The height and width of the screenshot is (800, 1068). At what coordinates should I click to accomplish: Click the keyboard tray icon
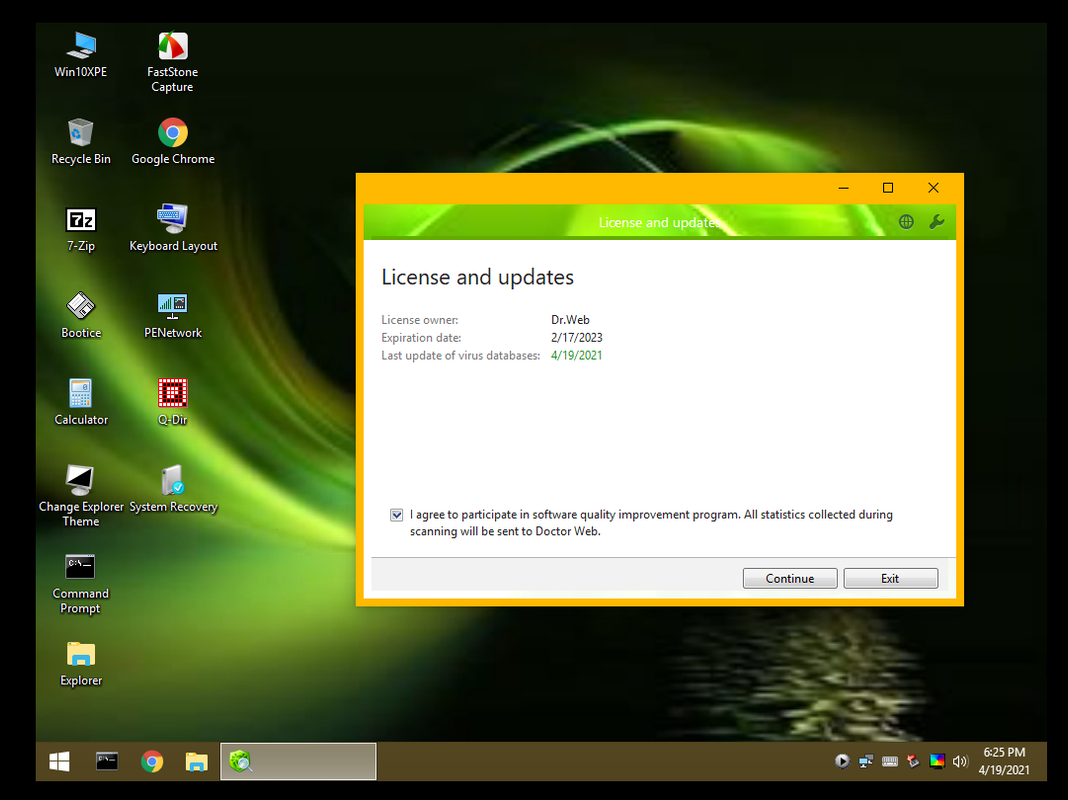pos(890,761)
